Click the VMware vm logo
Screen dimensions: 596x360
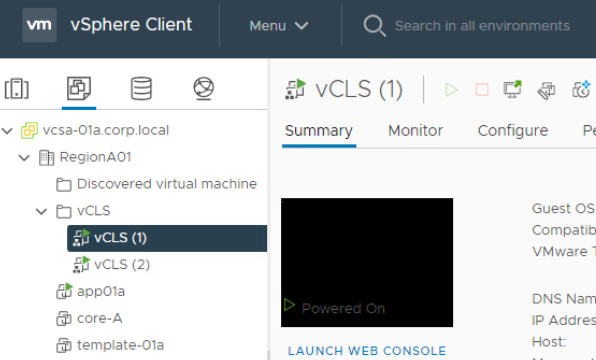(x=39, y=25)
